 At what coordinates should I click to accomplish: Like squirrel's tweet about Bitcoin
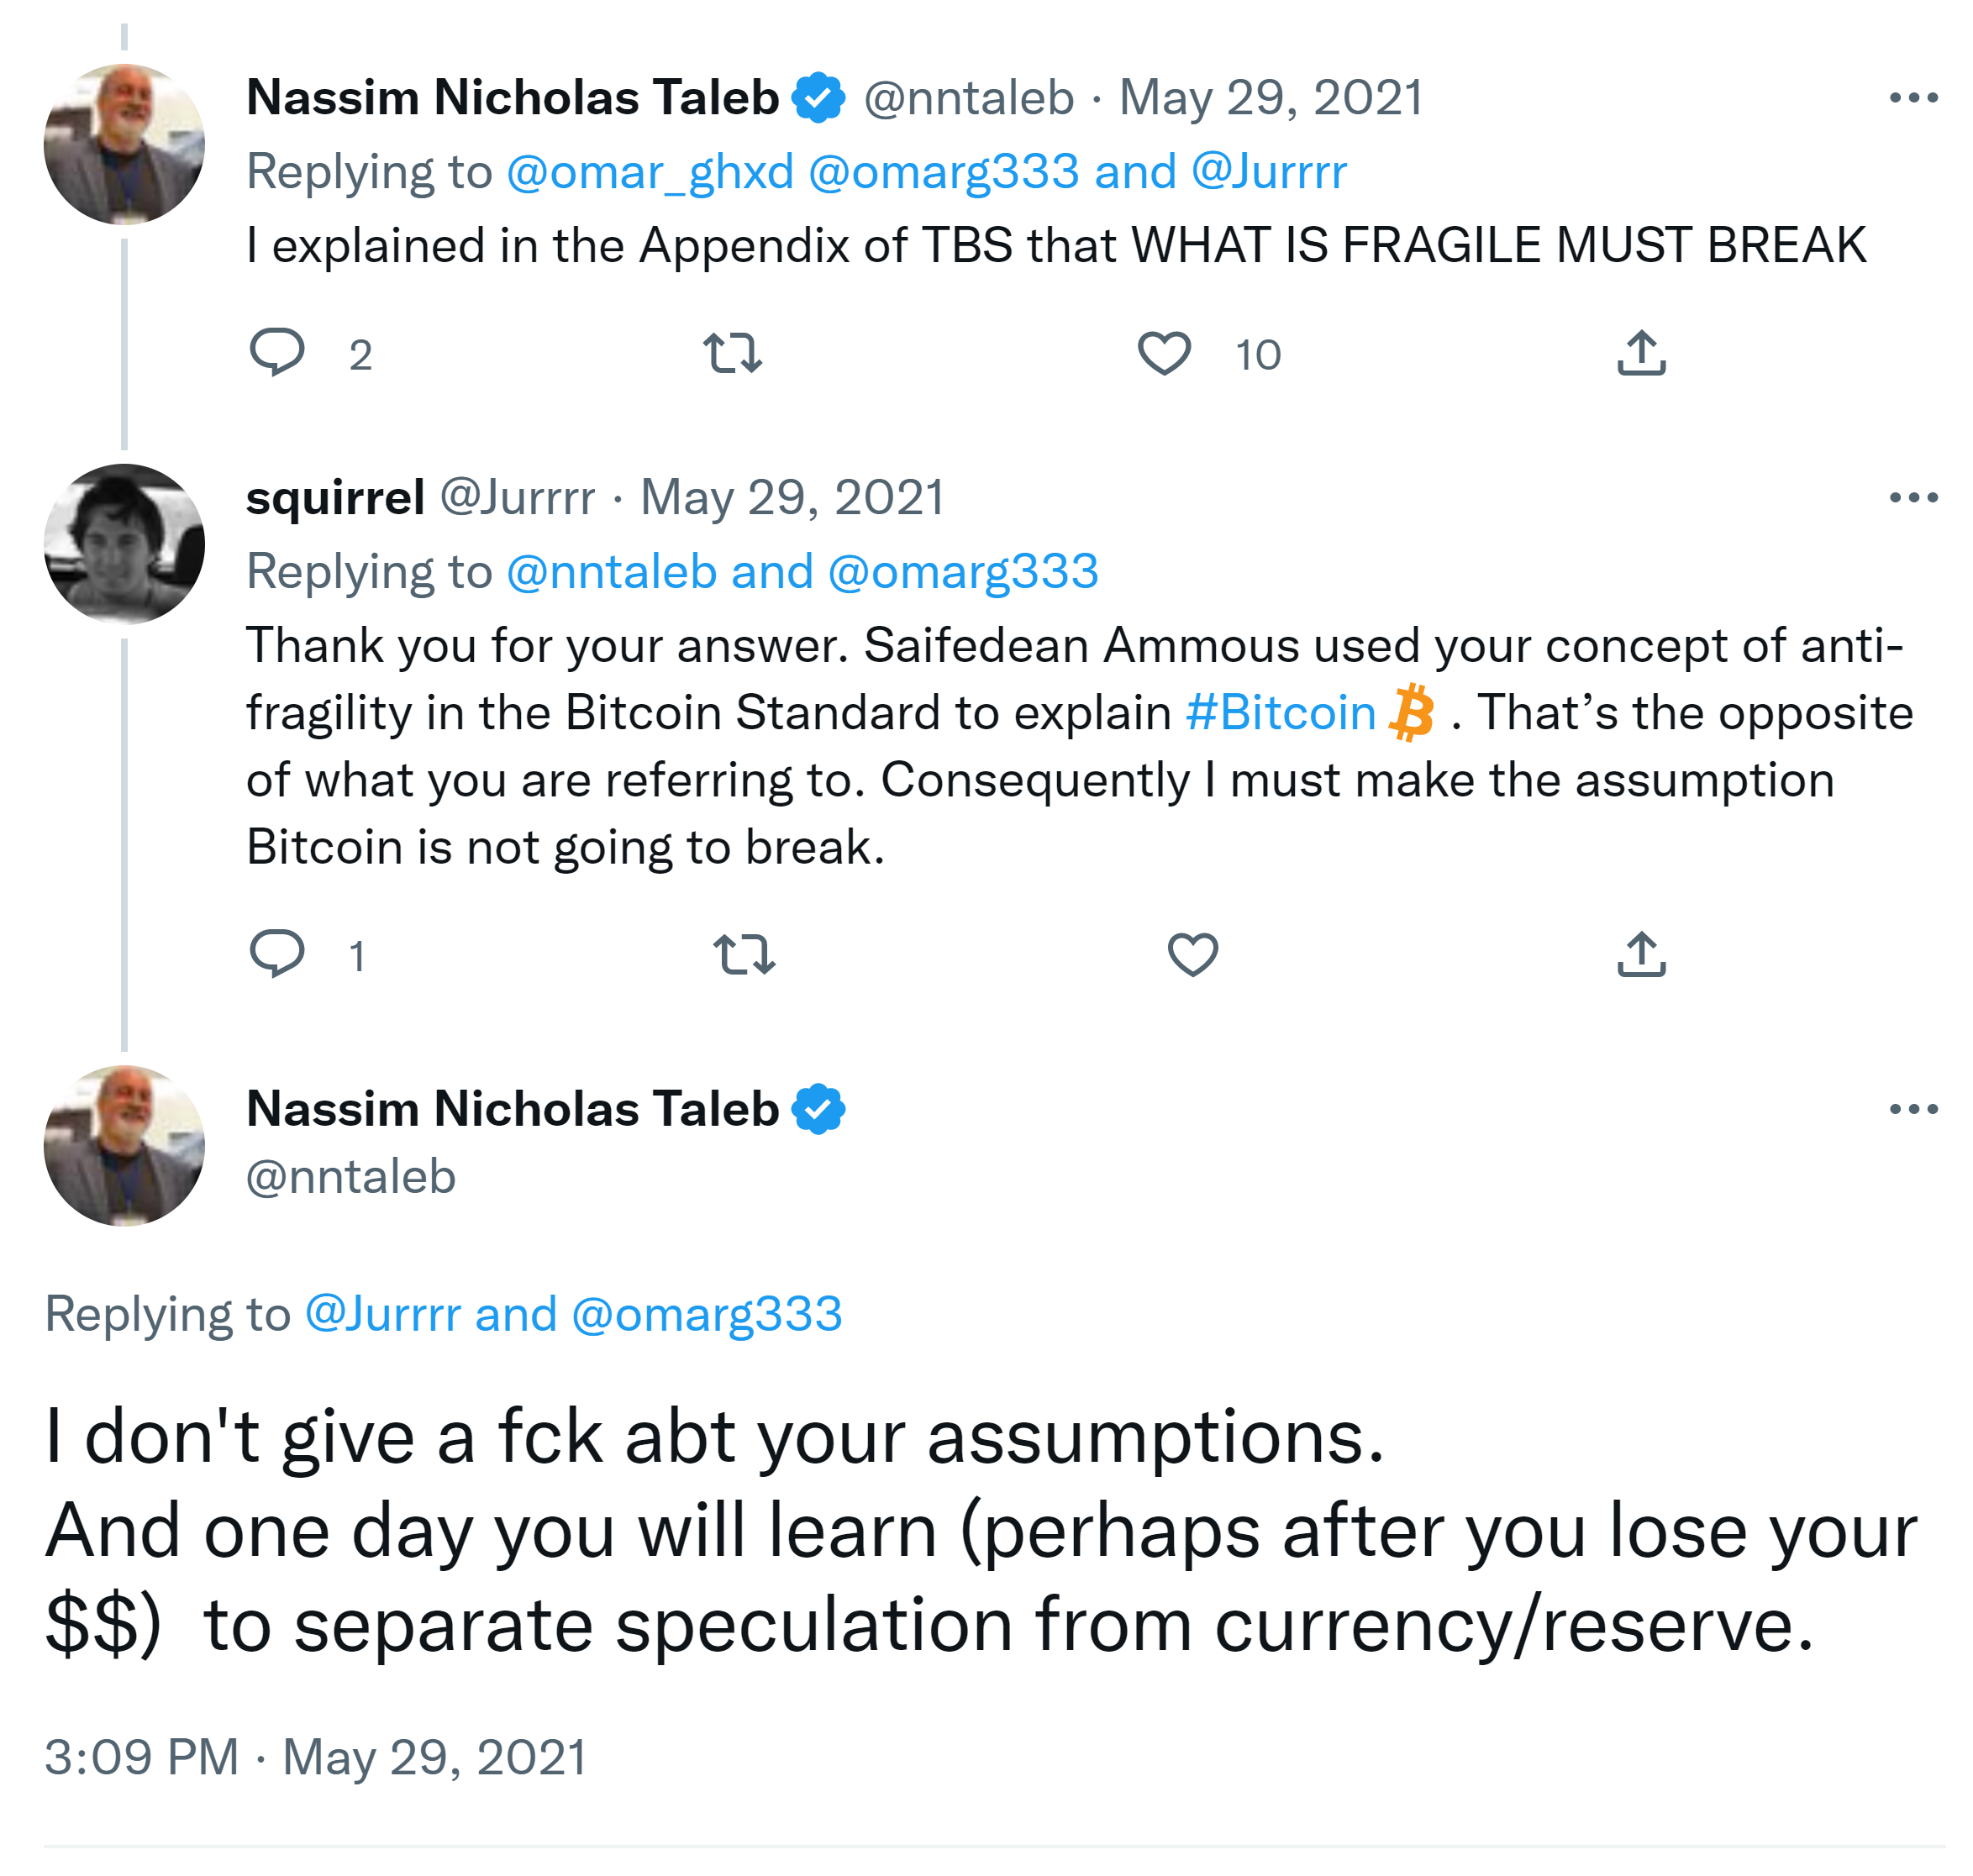click(1193, 954)
